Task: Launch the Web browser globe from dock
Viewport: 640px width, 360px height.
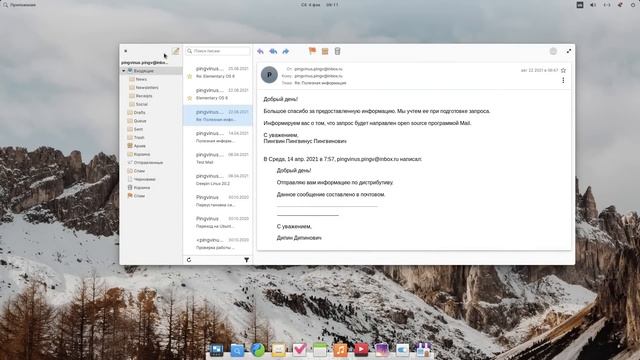Action: [258, 349]
